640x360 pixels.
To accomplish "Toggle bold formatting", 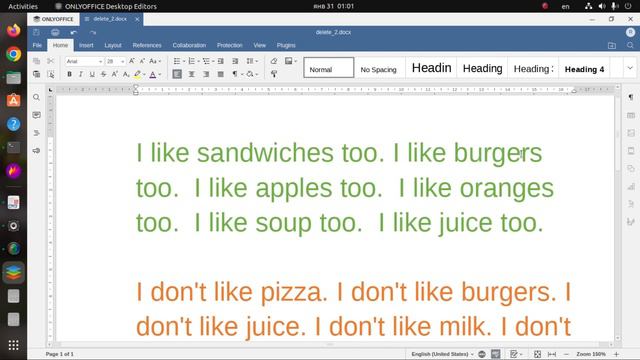I will point(69,74).
